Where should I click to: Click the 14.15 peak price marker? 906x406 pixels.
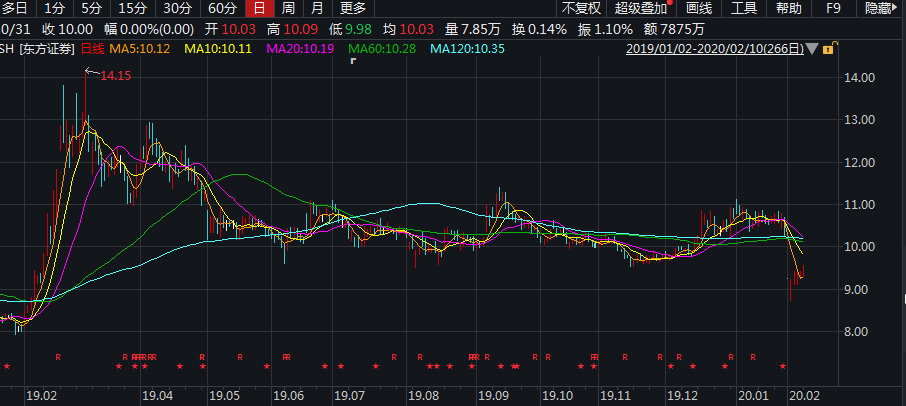(x=115, y=75)
